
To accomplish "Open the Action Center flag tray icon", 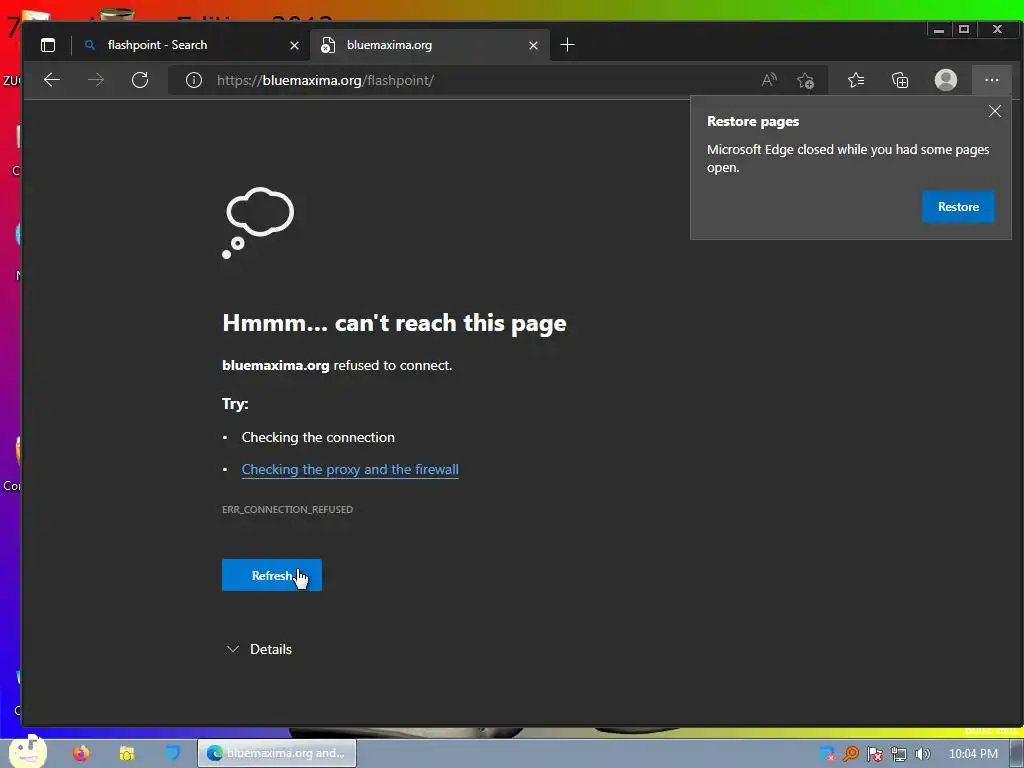I will 874,754.
